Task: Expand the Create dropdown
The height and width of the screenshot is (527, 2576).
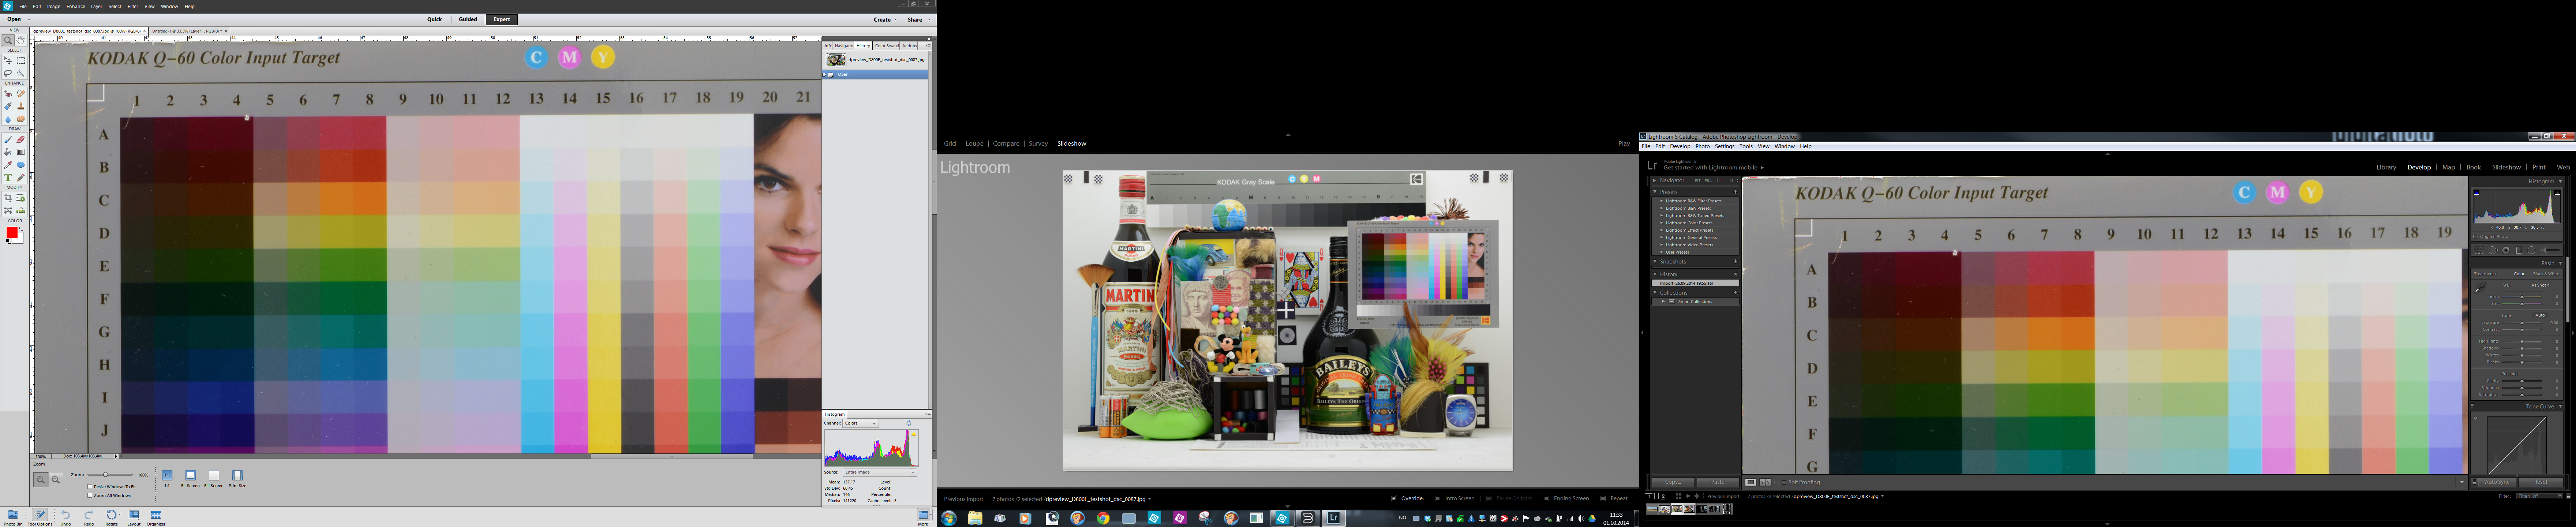Action: (886, 19)
